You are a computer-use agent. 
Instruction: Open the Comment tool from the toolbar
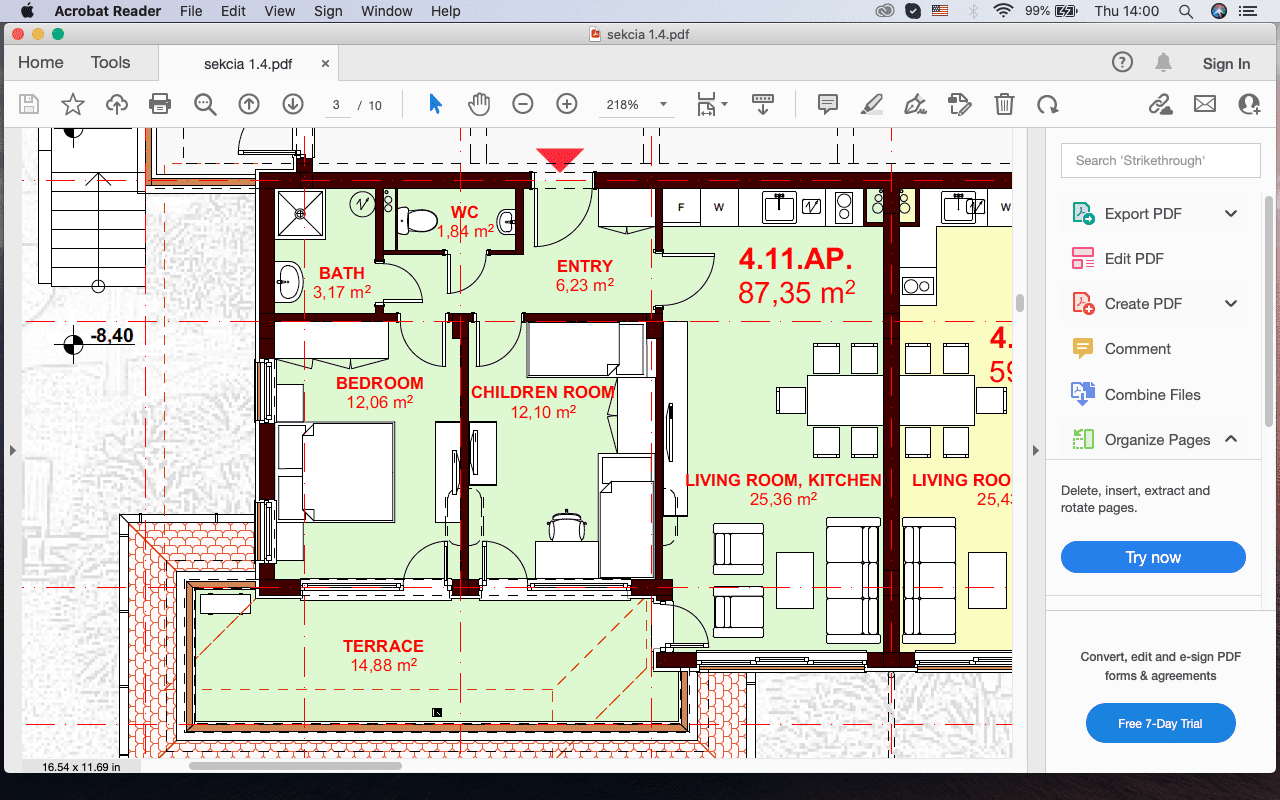[827, 103]
